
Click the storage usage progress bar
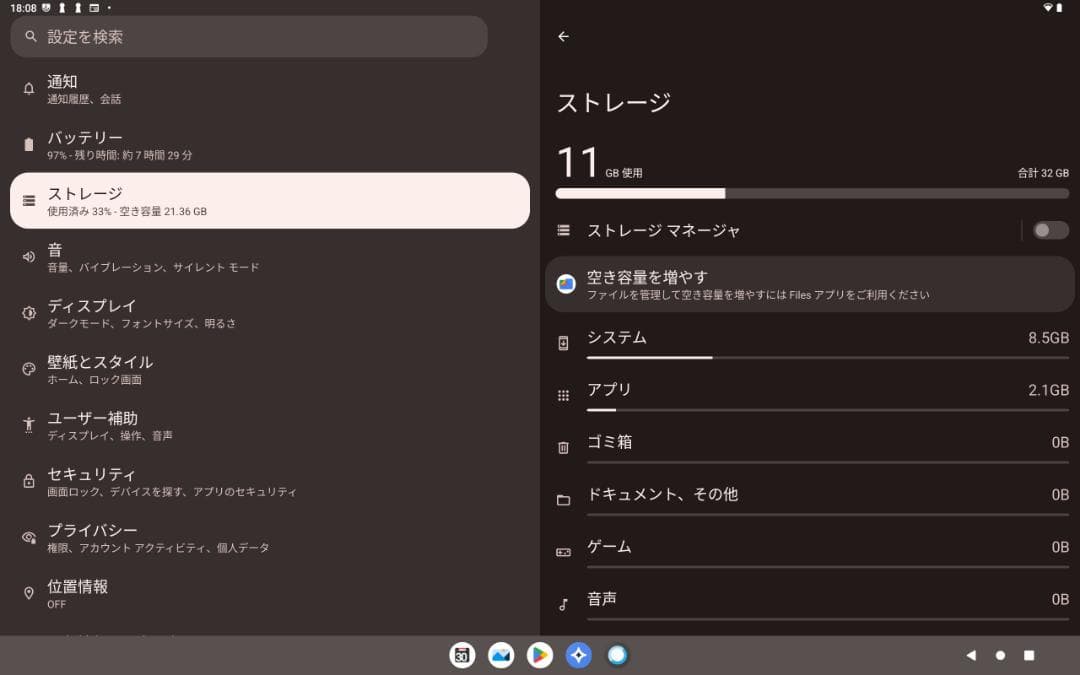click(812, 193)
